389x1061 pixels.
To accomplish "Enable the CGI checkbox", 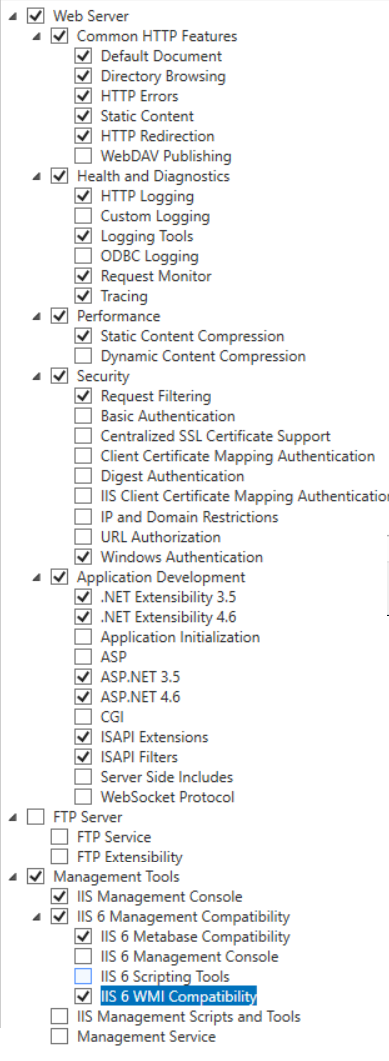I will 83,717.
